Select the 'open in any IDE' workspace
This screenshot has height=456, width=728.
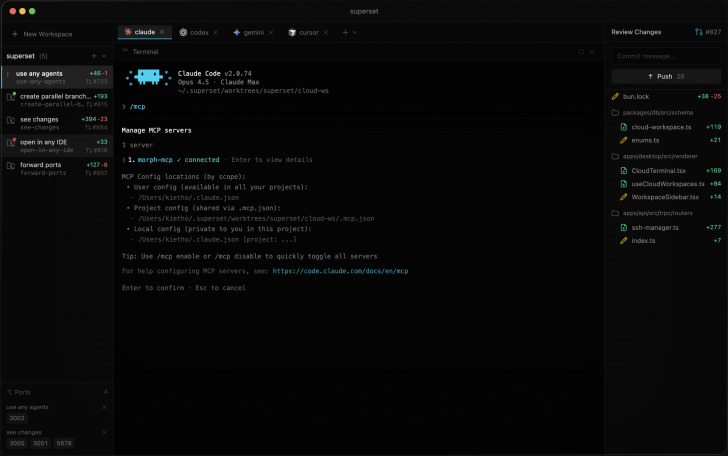click(58, 146)
